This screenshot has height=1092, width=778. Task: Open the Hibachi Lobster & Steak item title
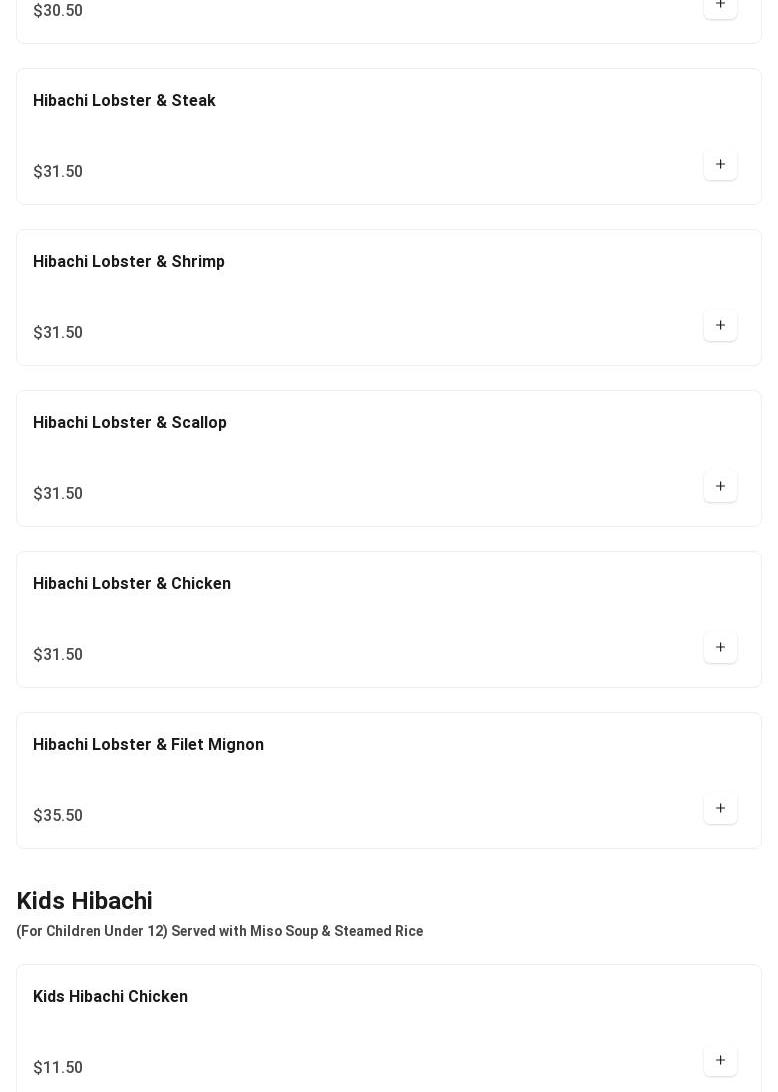(124, 101)
